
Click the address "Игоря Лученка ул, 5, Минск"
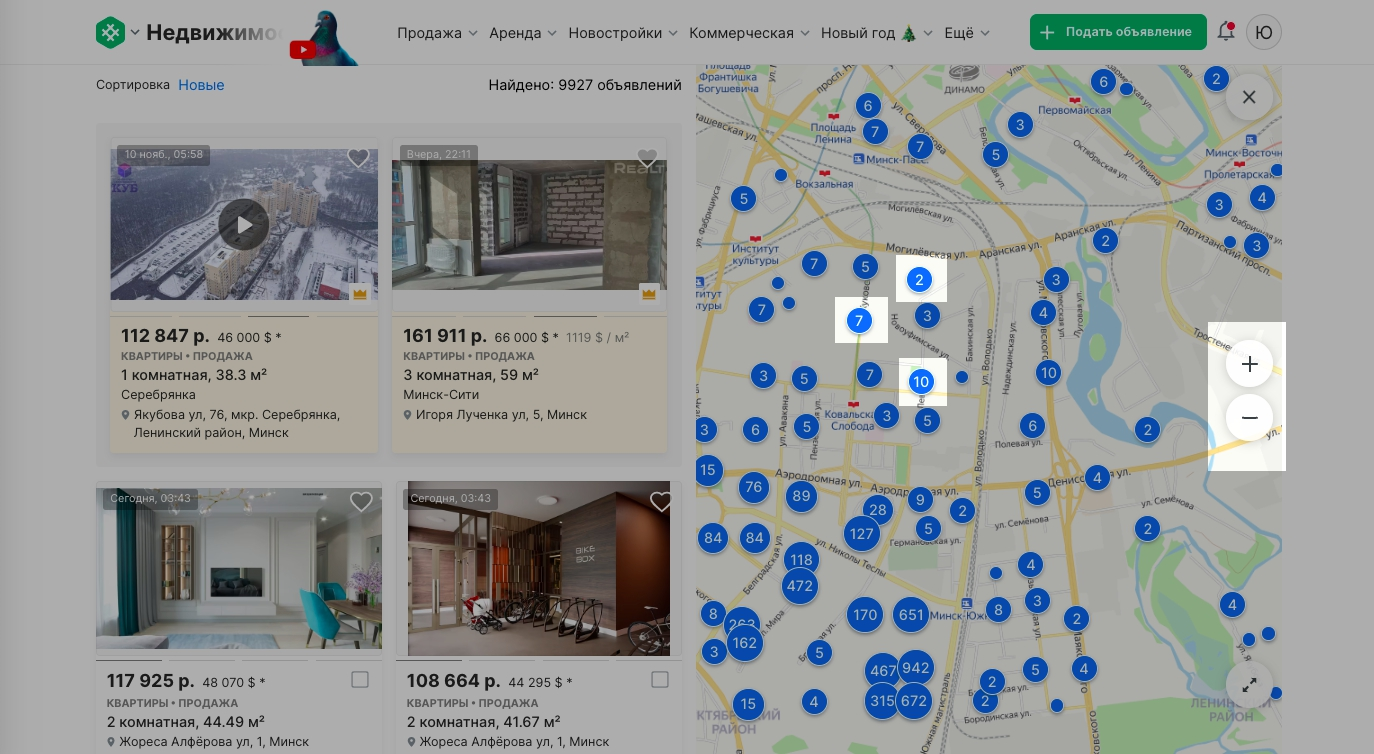[x=502, y=414]
